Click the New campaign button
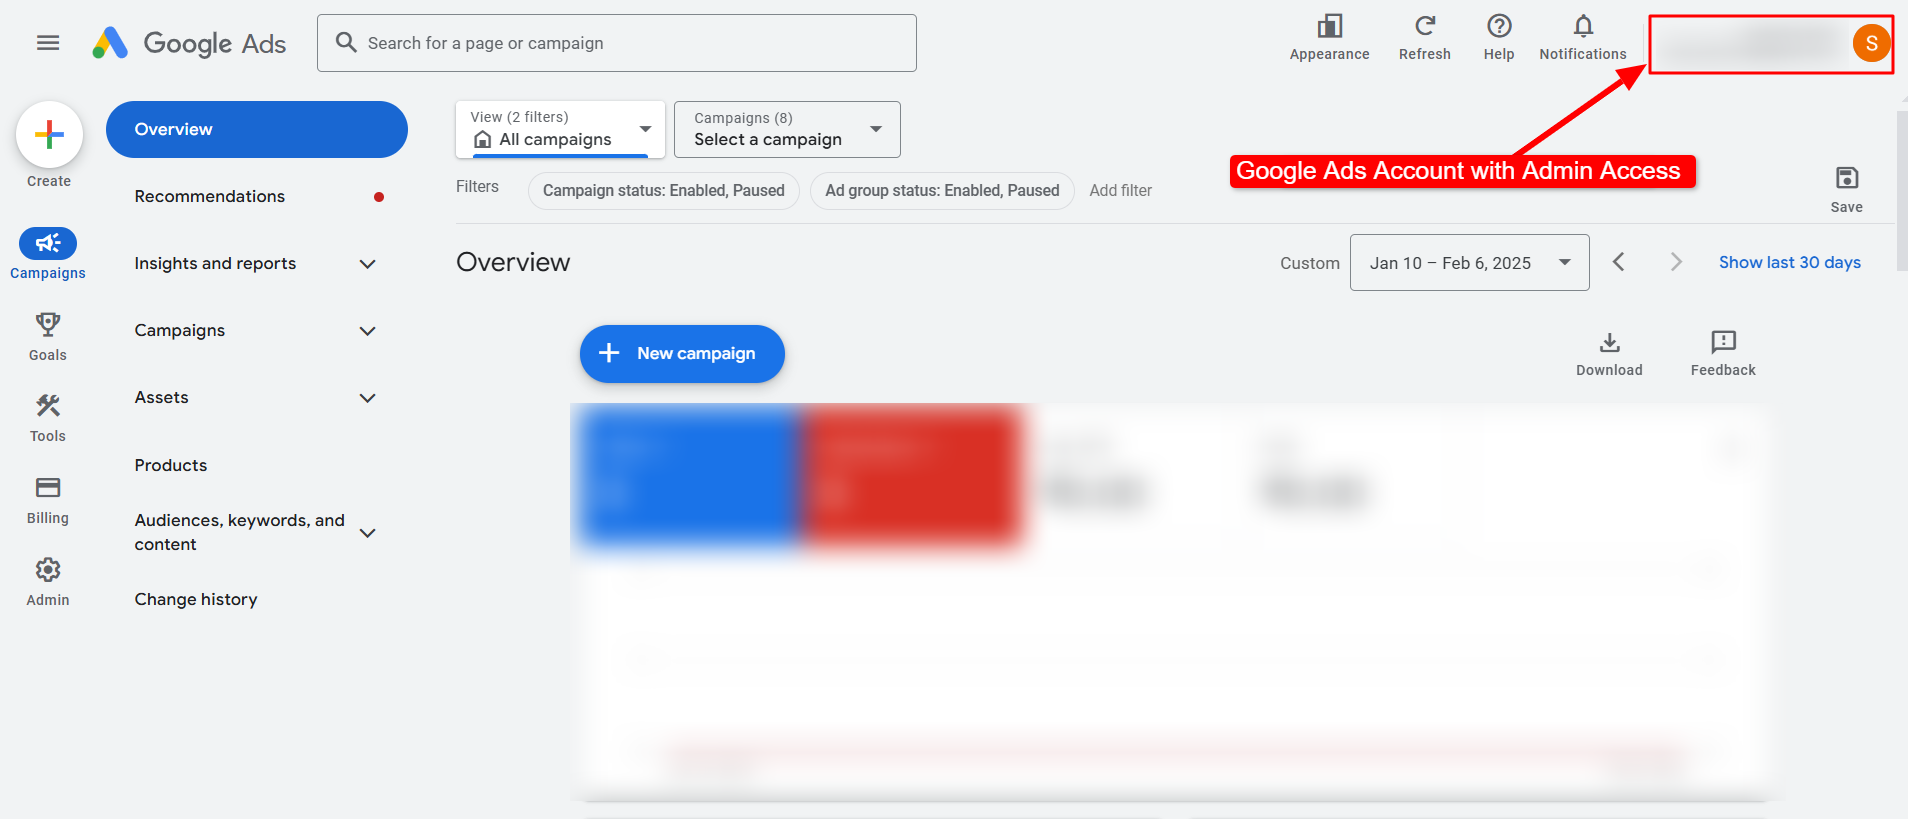 pos(682,354)
